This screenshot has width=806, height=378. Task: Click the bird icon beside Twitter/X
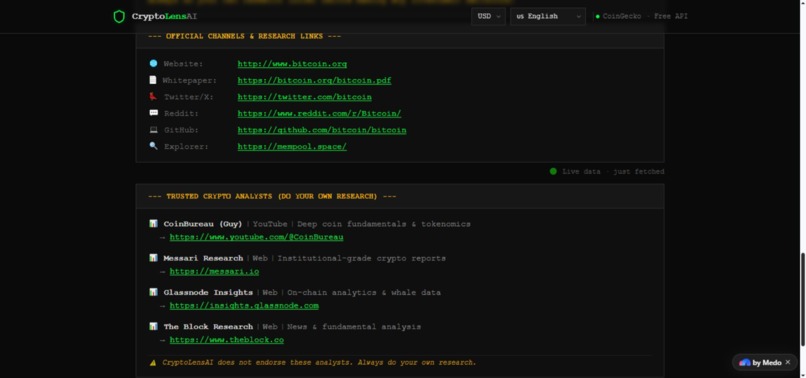pyautogui.click(x=153, y=97)
